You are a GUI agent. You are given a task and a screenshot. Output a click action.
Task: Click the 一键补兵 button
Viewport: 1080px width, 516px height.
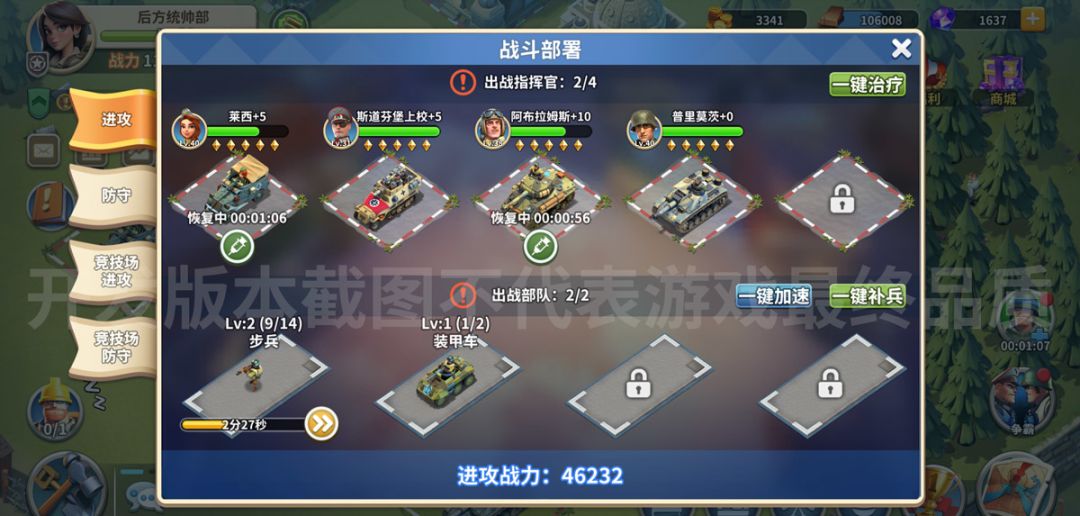pyautogui.click(x=867, y=296)
